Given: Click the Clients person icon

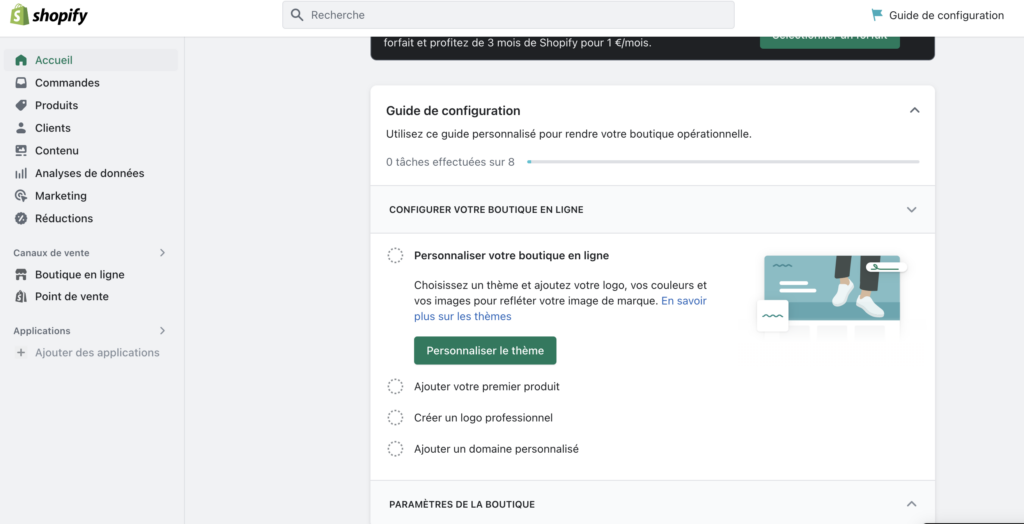Looking at the screenshot, I should (x=21, y=128).
